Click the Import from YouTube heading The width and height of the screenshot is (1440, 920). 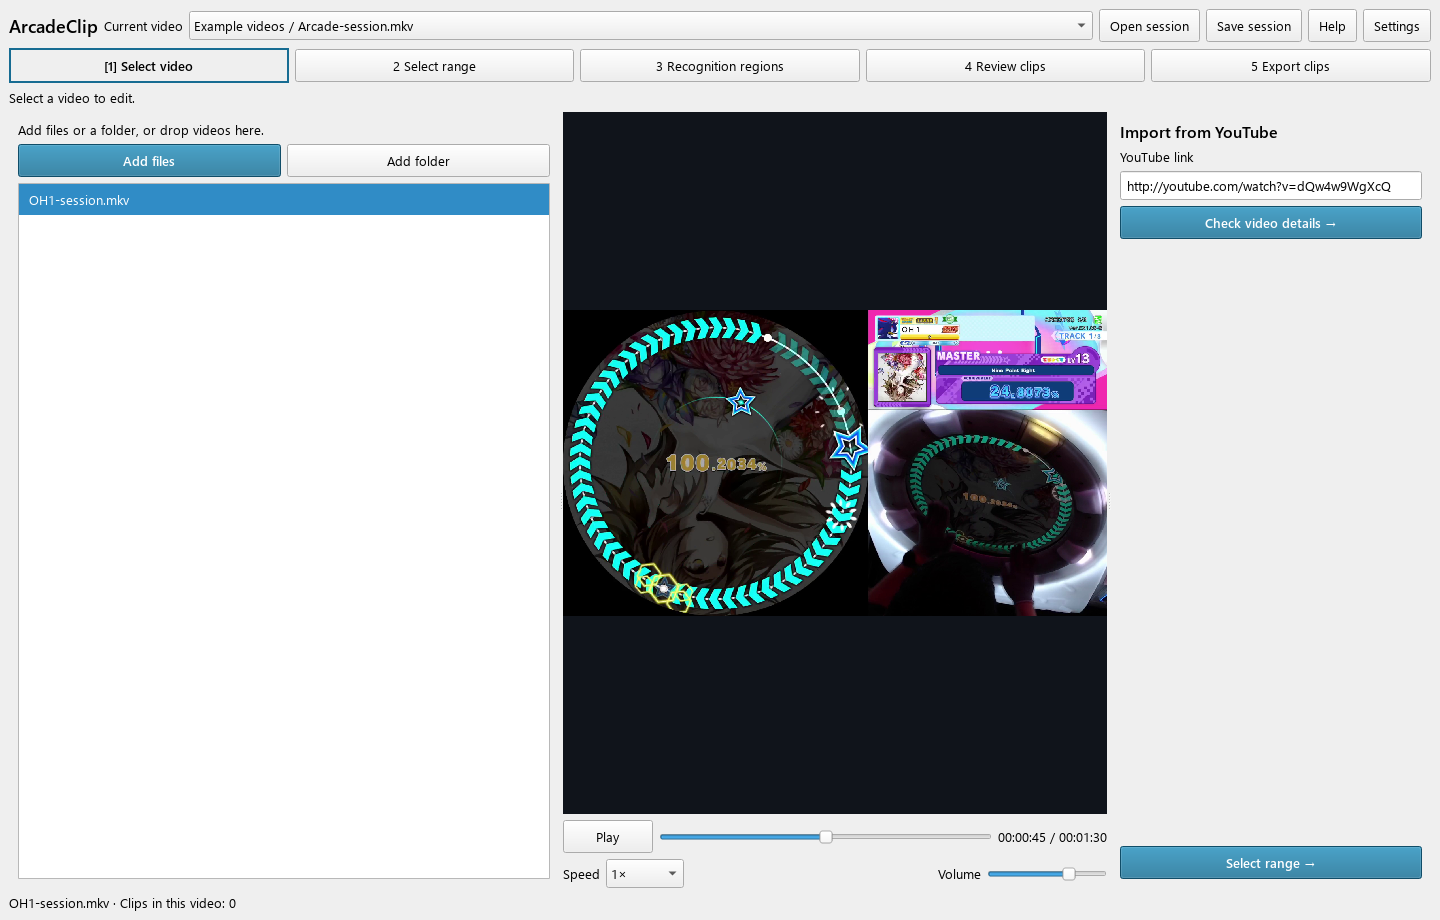coord(1198,133)
